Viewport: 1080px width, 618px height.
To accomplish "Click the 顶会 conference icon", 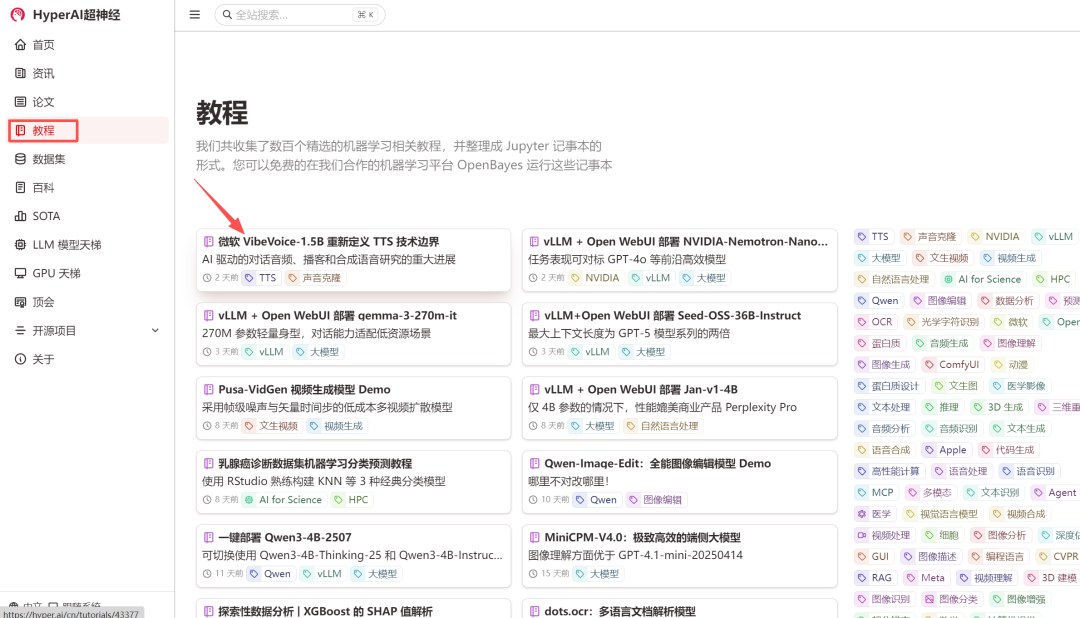I will click(x=21, y=302).
